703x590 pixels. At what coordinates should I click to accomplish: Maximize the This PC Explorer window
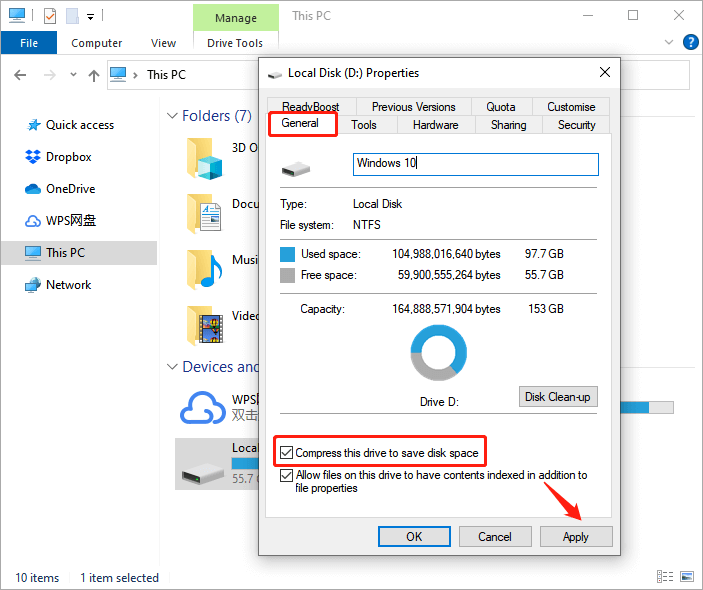click(x=633, y=15)
